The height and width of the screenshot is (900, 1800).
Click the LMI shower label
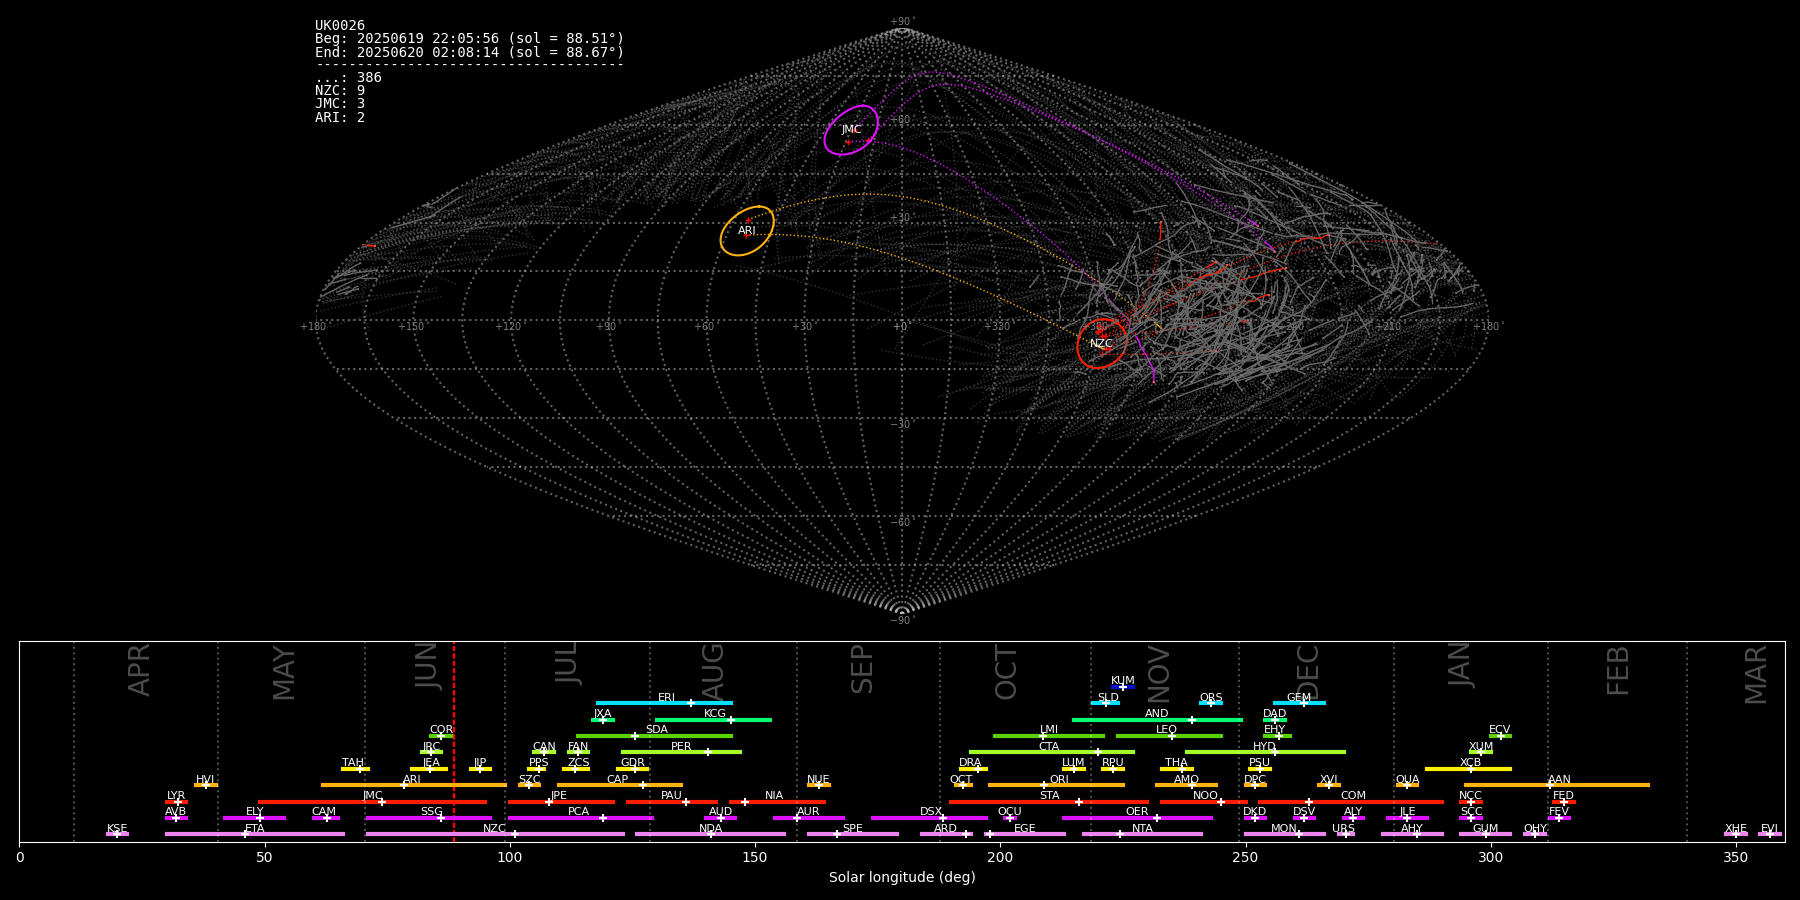point(1049,730)
